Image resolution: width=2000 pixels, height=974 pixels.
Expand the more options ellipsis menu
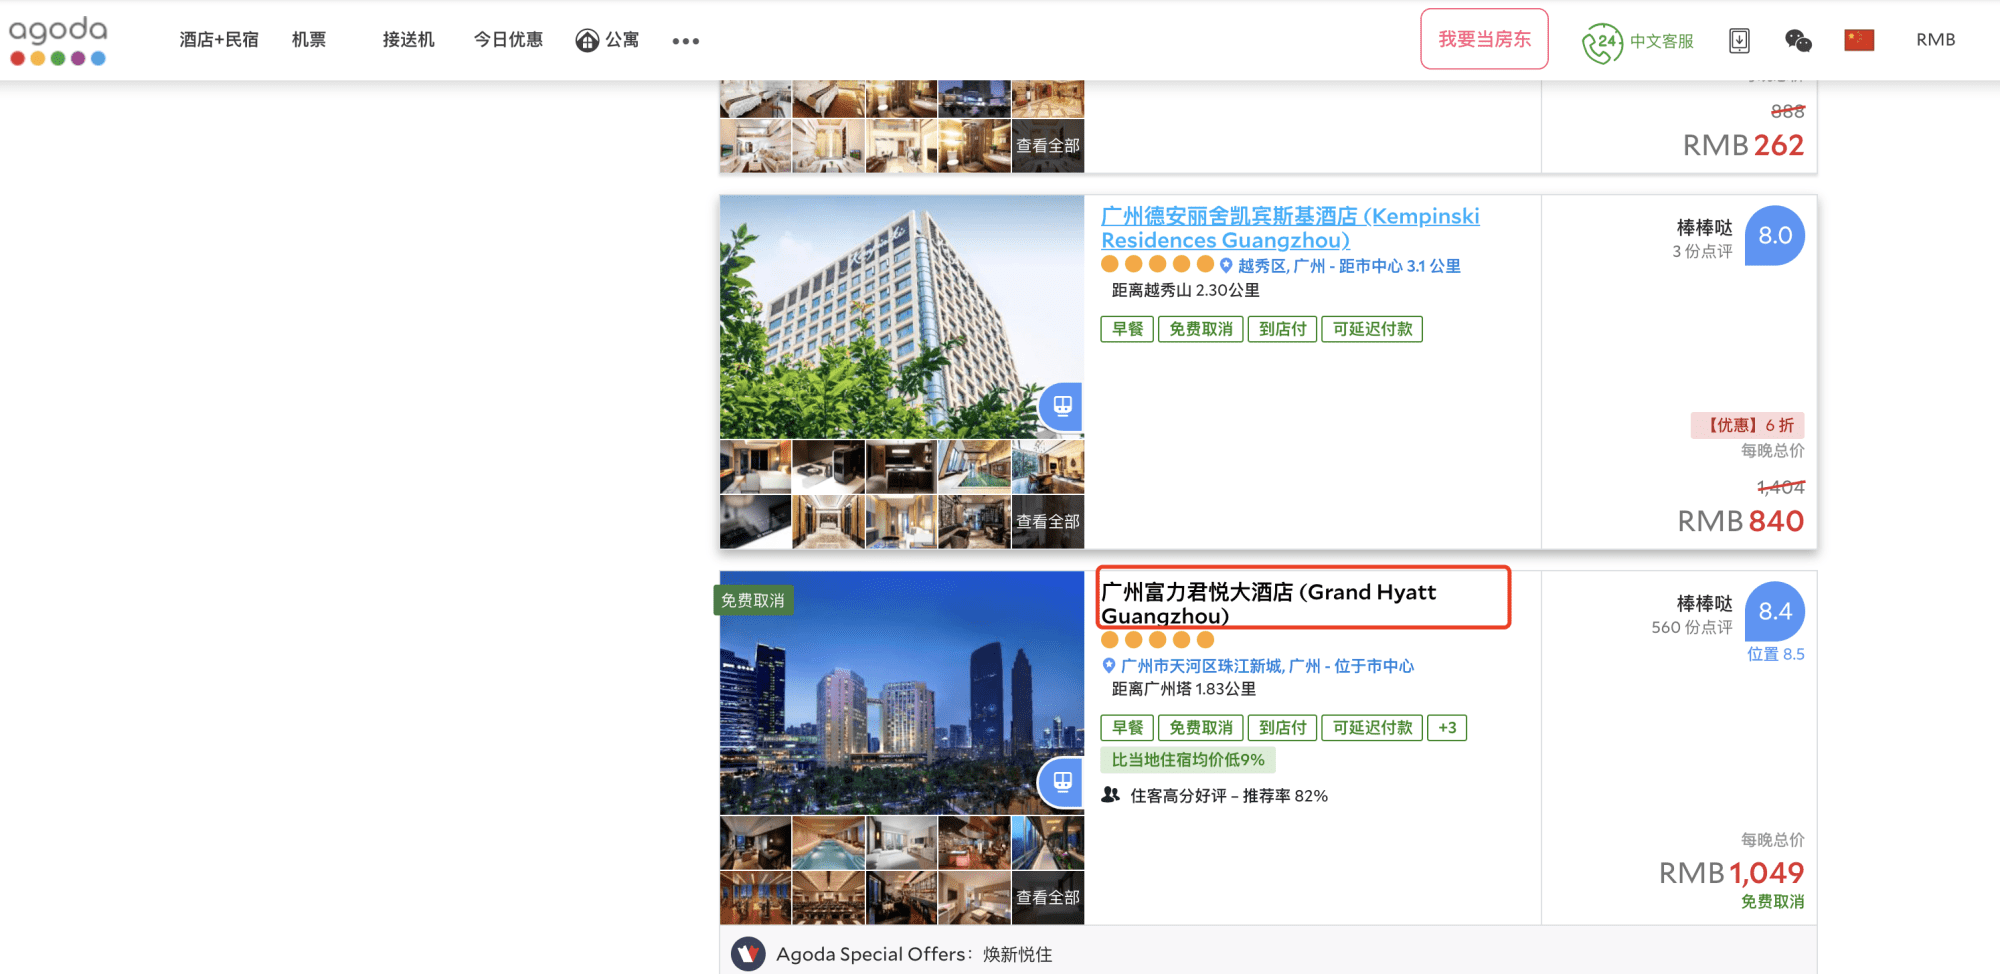tap(686, 41)
